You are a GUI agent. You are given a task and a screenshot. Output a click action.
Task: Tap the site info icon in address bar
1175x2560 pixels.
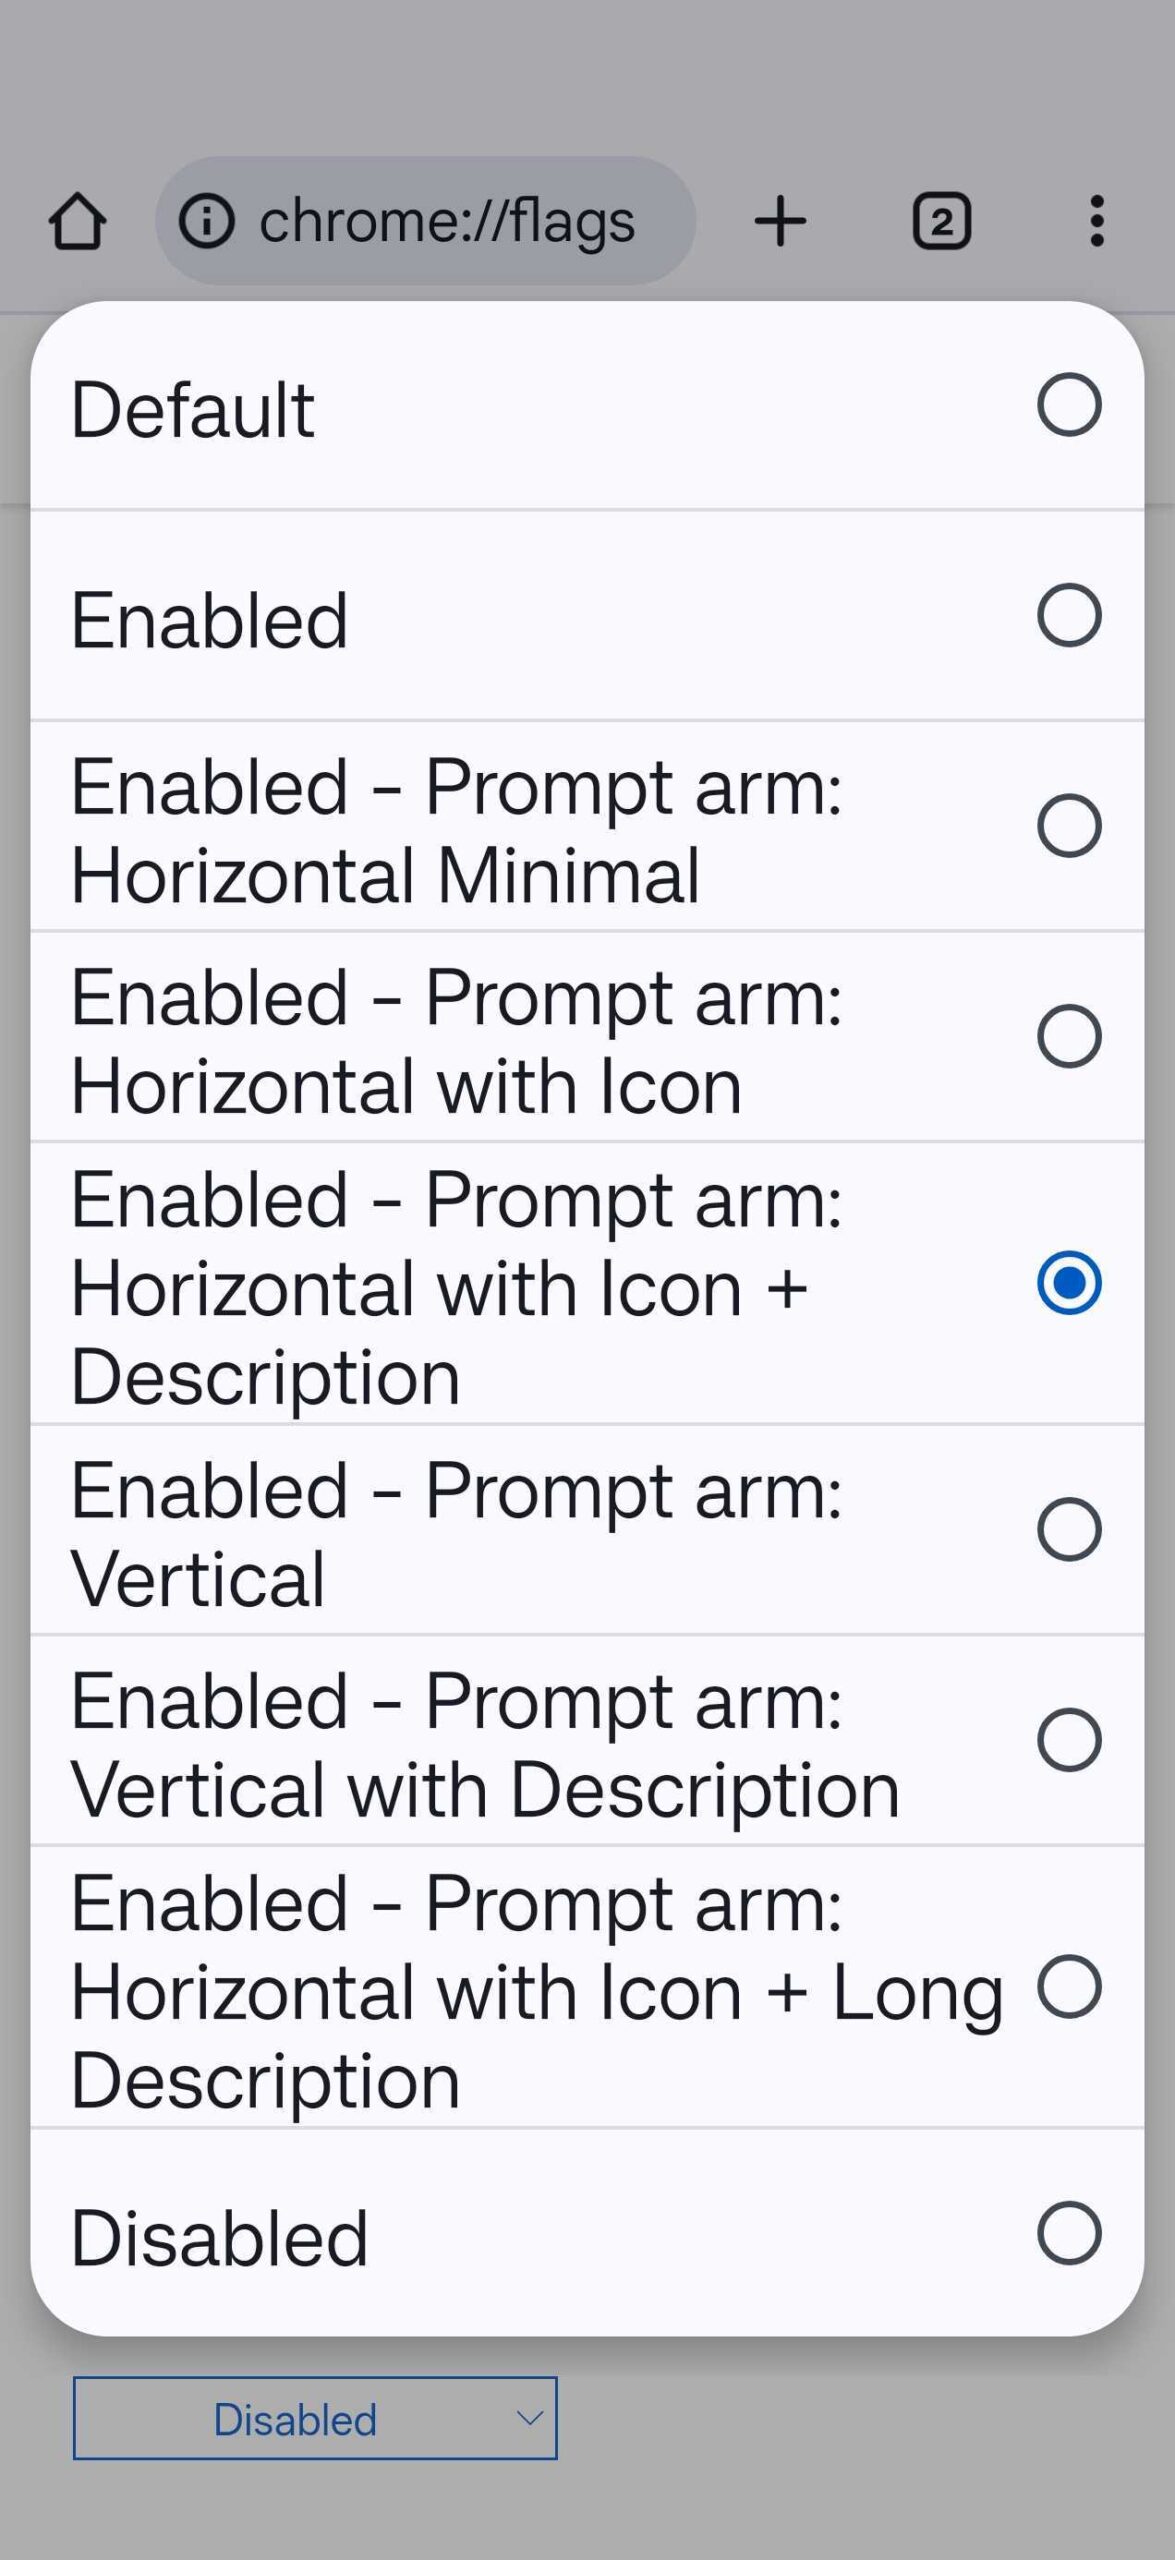[x=206, y=221]
